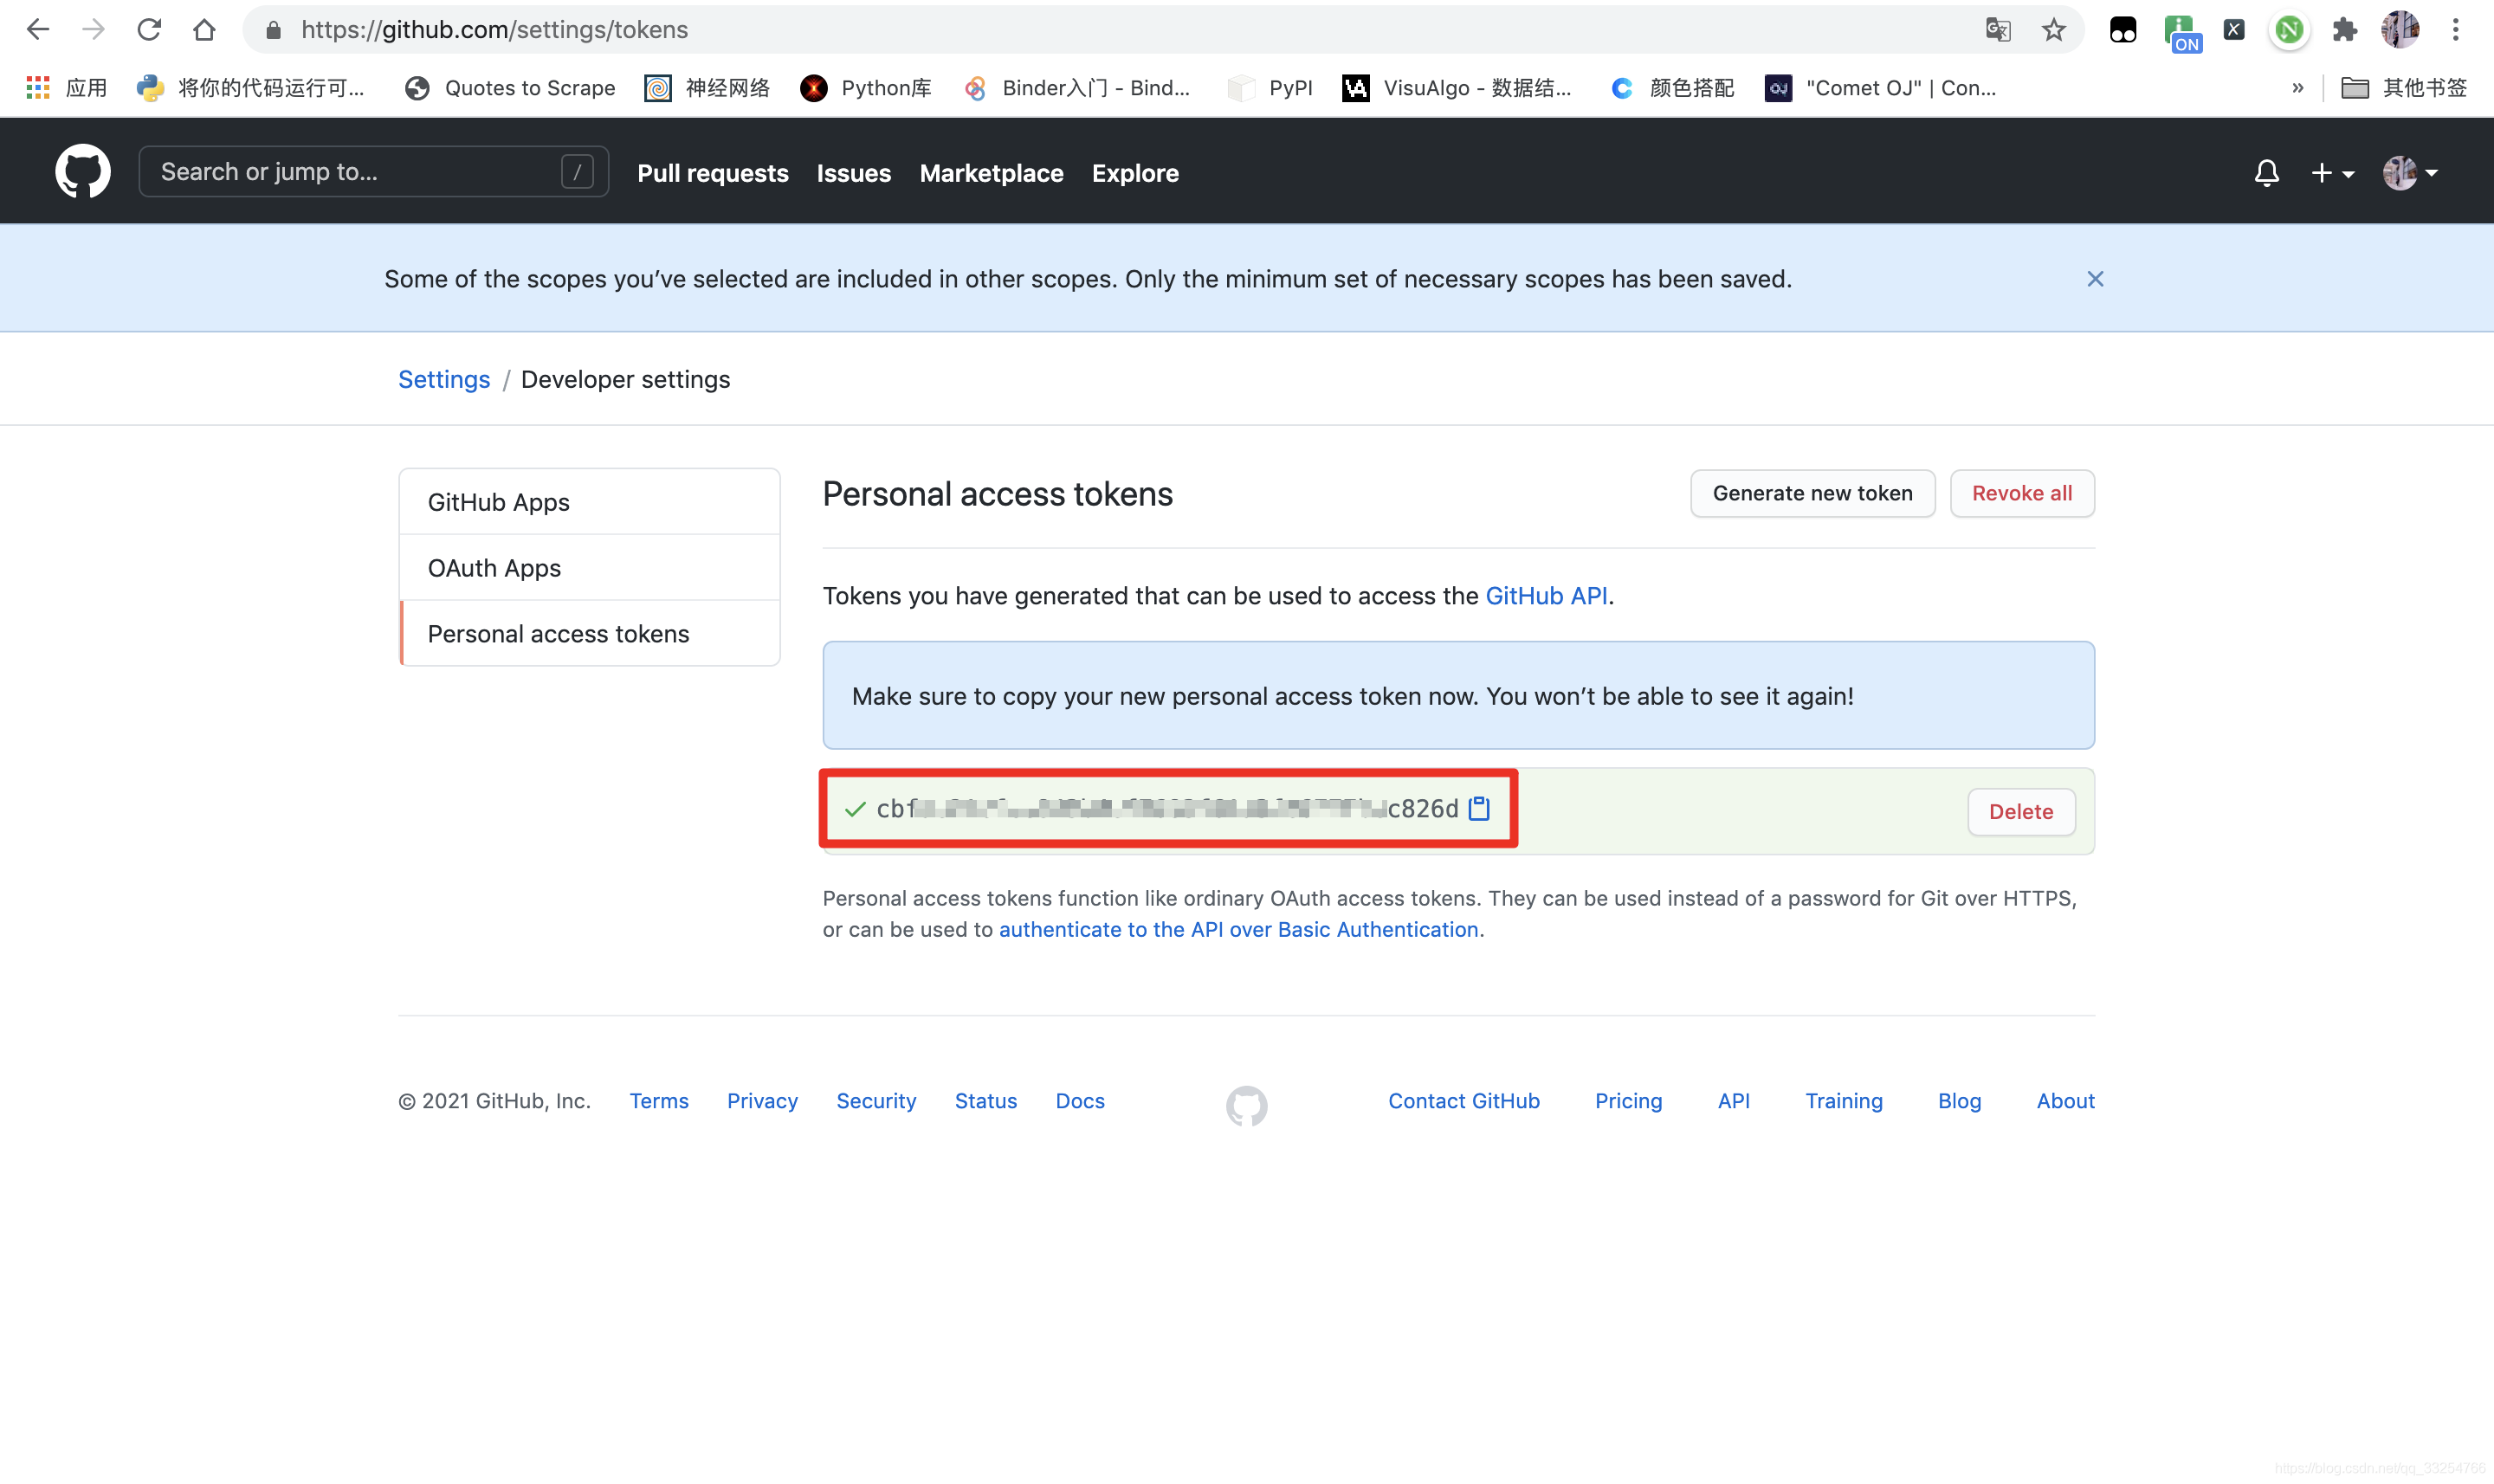Screen dimensions: 2494x1484
Task: Click the notifications bell icon
Action: [x=2265, y=171]
